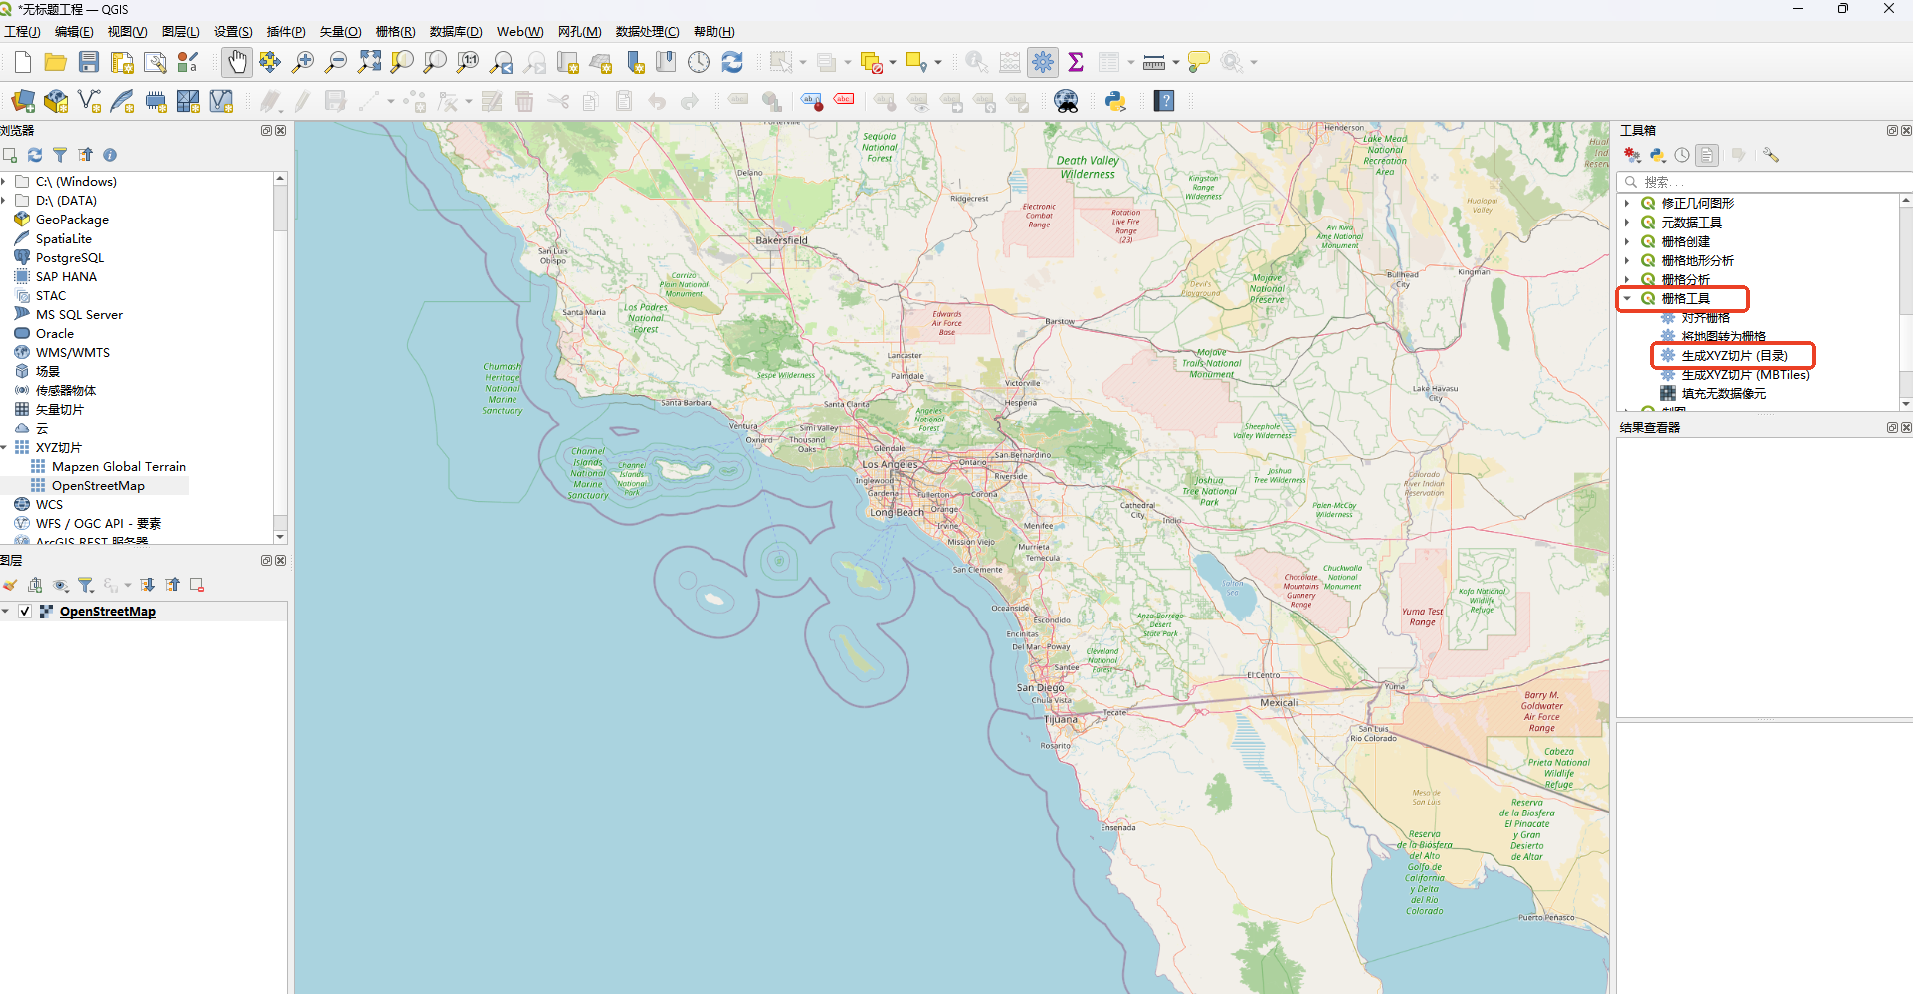
Task: Open the Style Manager icon
Action: pyautogui.click(x=188, y=62)
